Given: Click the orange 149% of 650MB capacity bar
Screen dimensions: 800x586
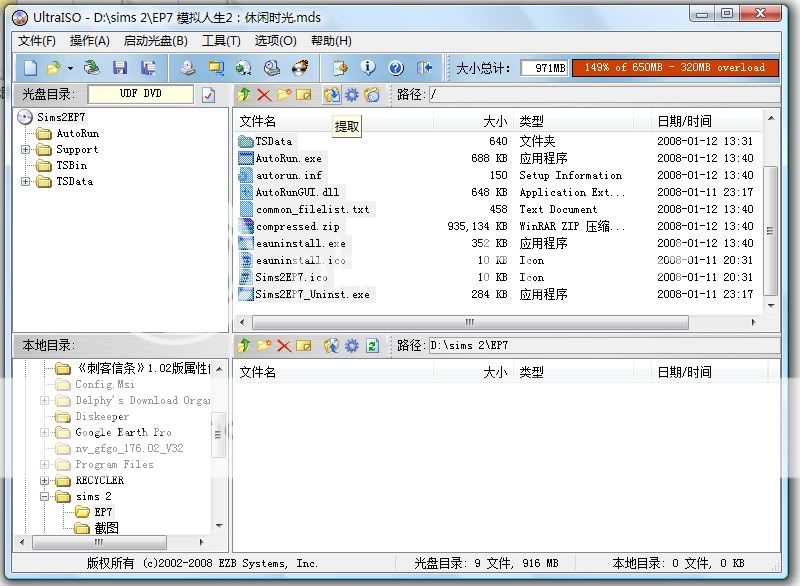Looking at the screenshot, I should (675, 68).
